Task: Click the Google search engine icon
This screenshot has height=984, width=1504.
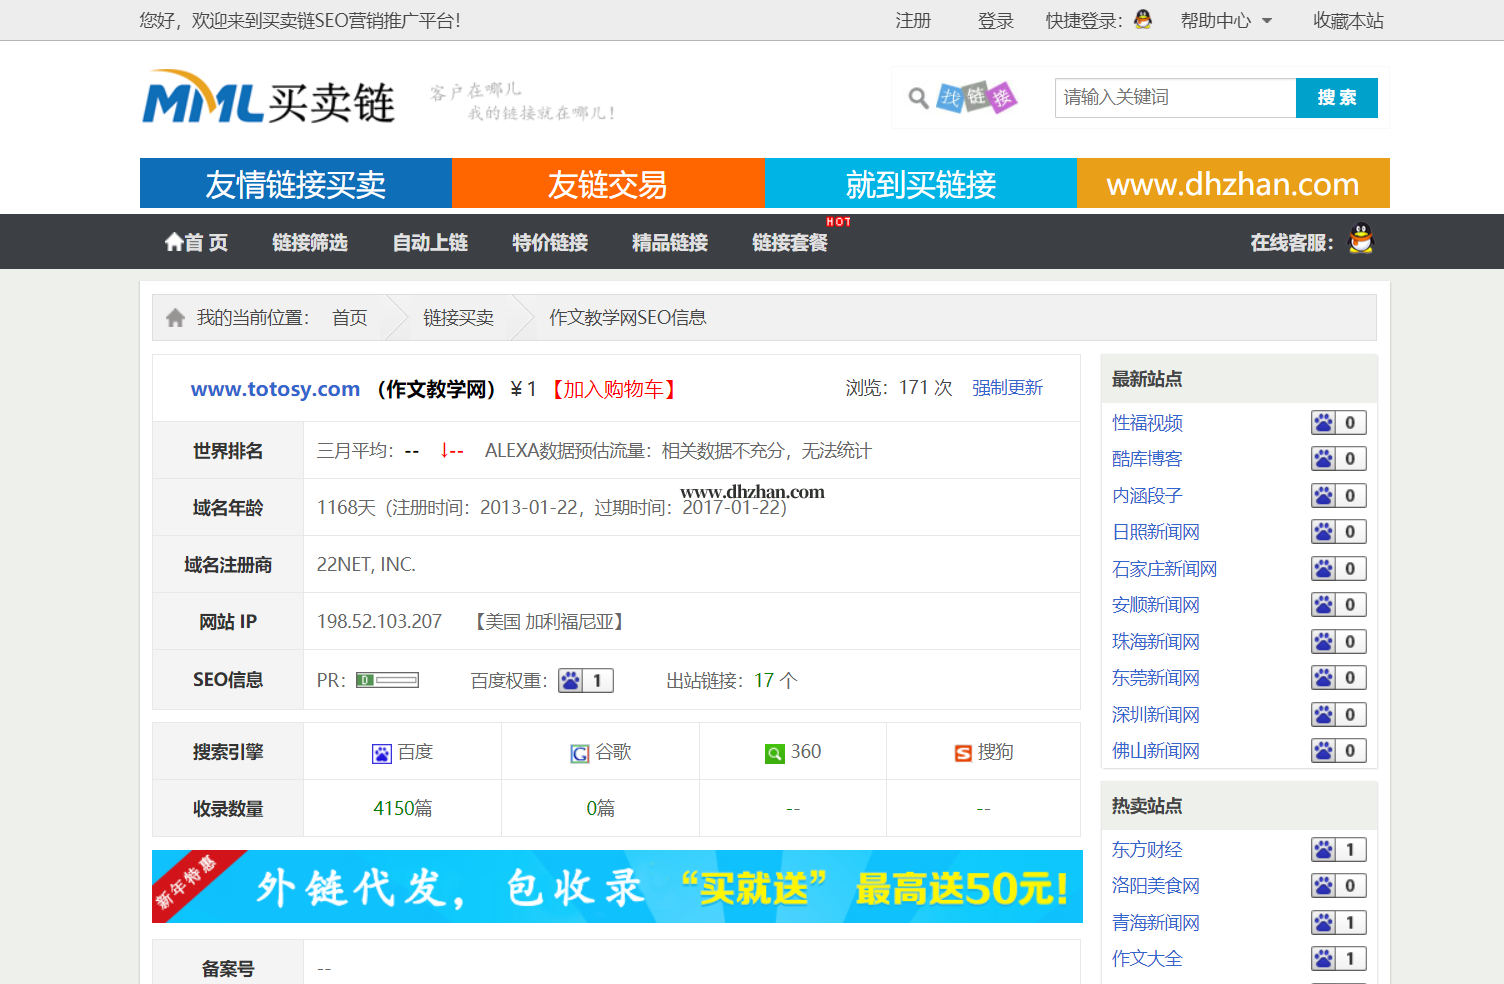Action: (x=579, y=753)
